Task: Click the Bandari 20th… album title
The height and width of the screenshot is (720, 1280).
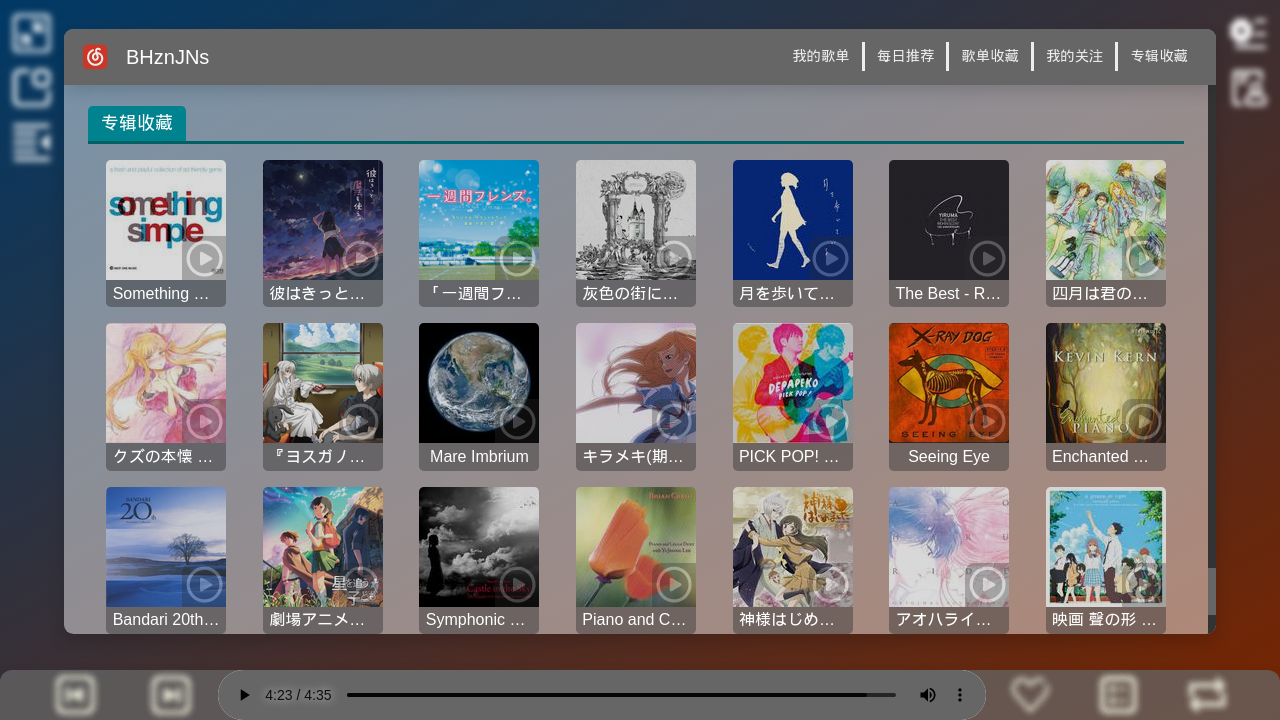Action: (x=166, y=620)
